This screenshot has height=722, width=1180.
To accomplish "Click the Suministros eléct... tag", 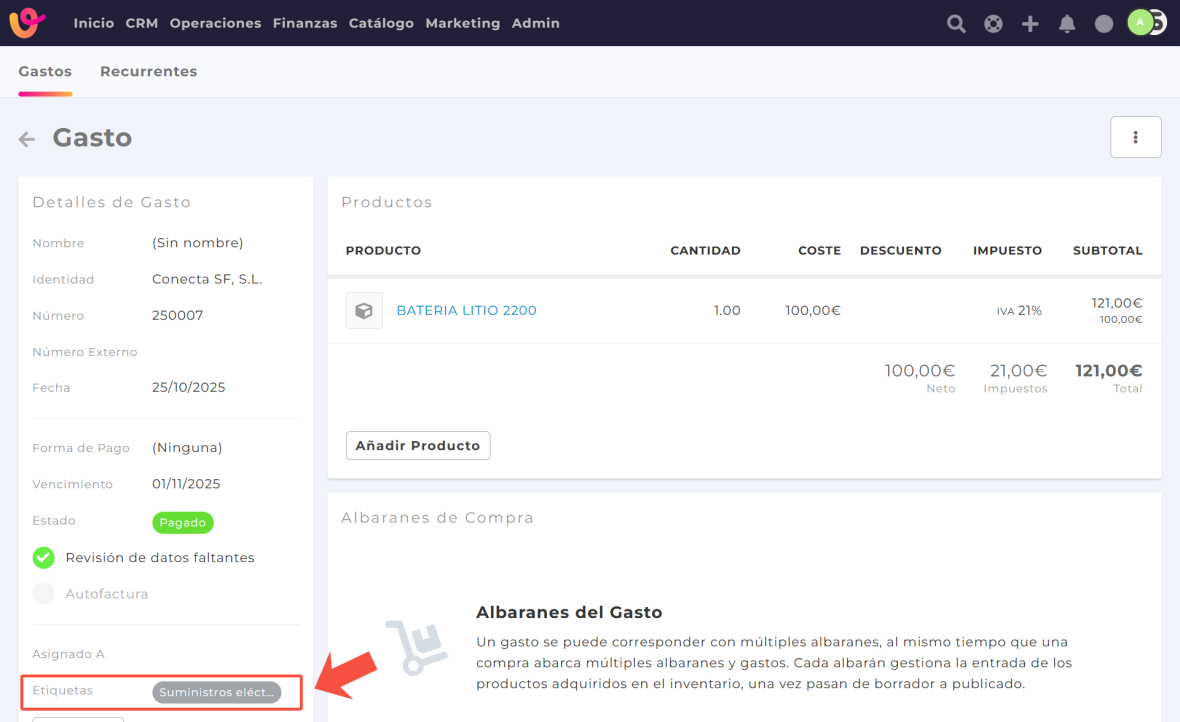I will tap(217, 692).
